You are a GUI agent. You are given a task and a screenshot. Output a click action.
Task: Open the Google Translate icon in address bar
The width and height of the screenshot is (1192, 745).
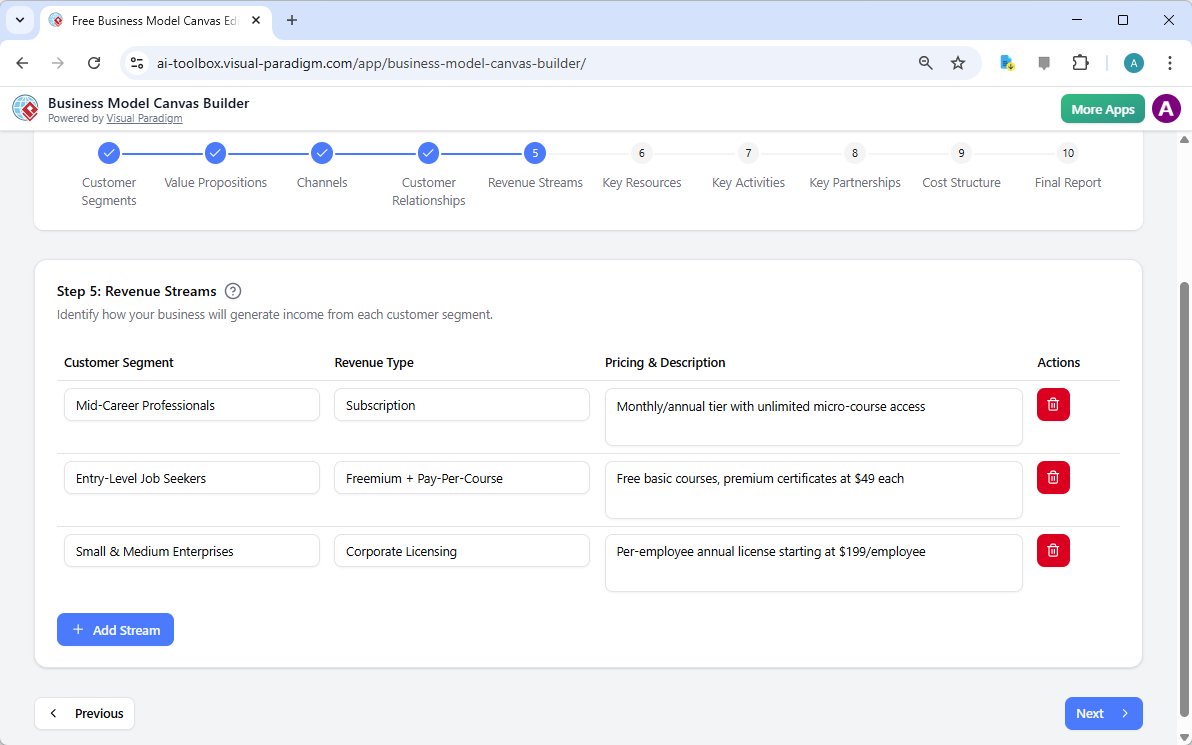coord(1006,62)
